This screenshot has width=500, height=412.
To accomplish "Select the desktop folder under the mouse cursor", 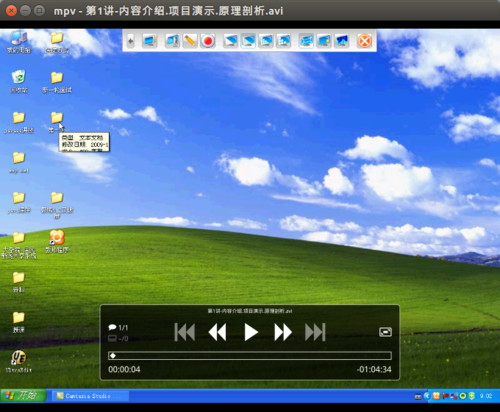I will click(x=57, y=122).
